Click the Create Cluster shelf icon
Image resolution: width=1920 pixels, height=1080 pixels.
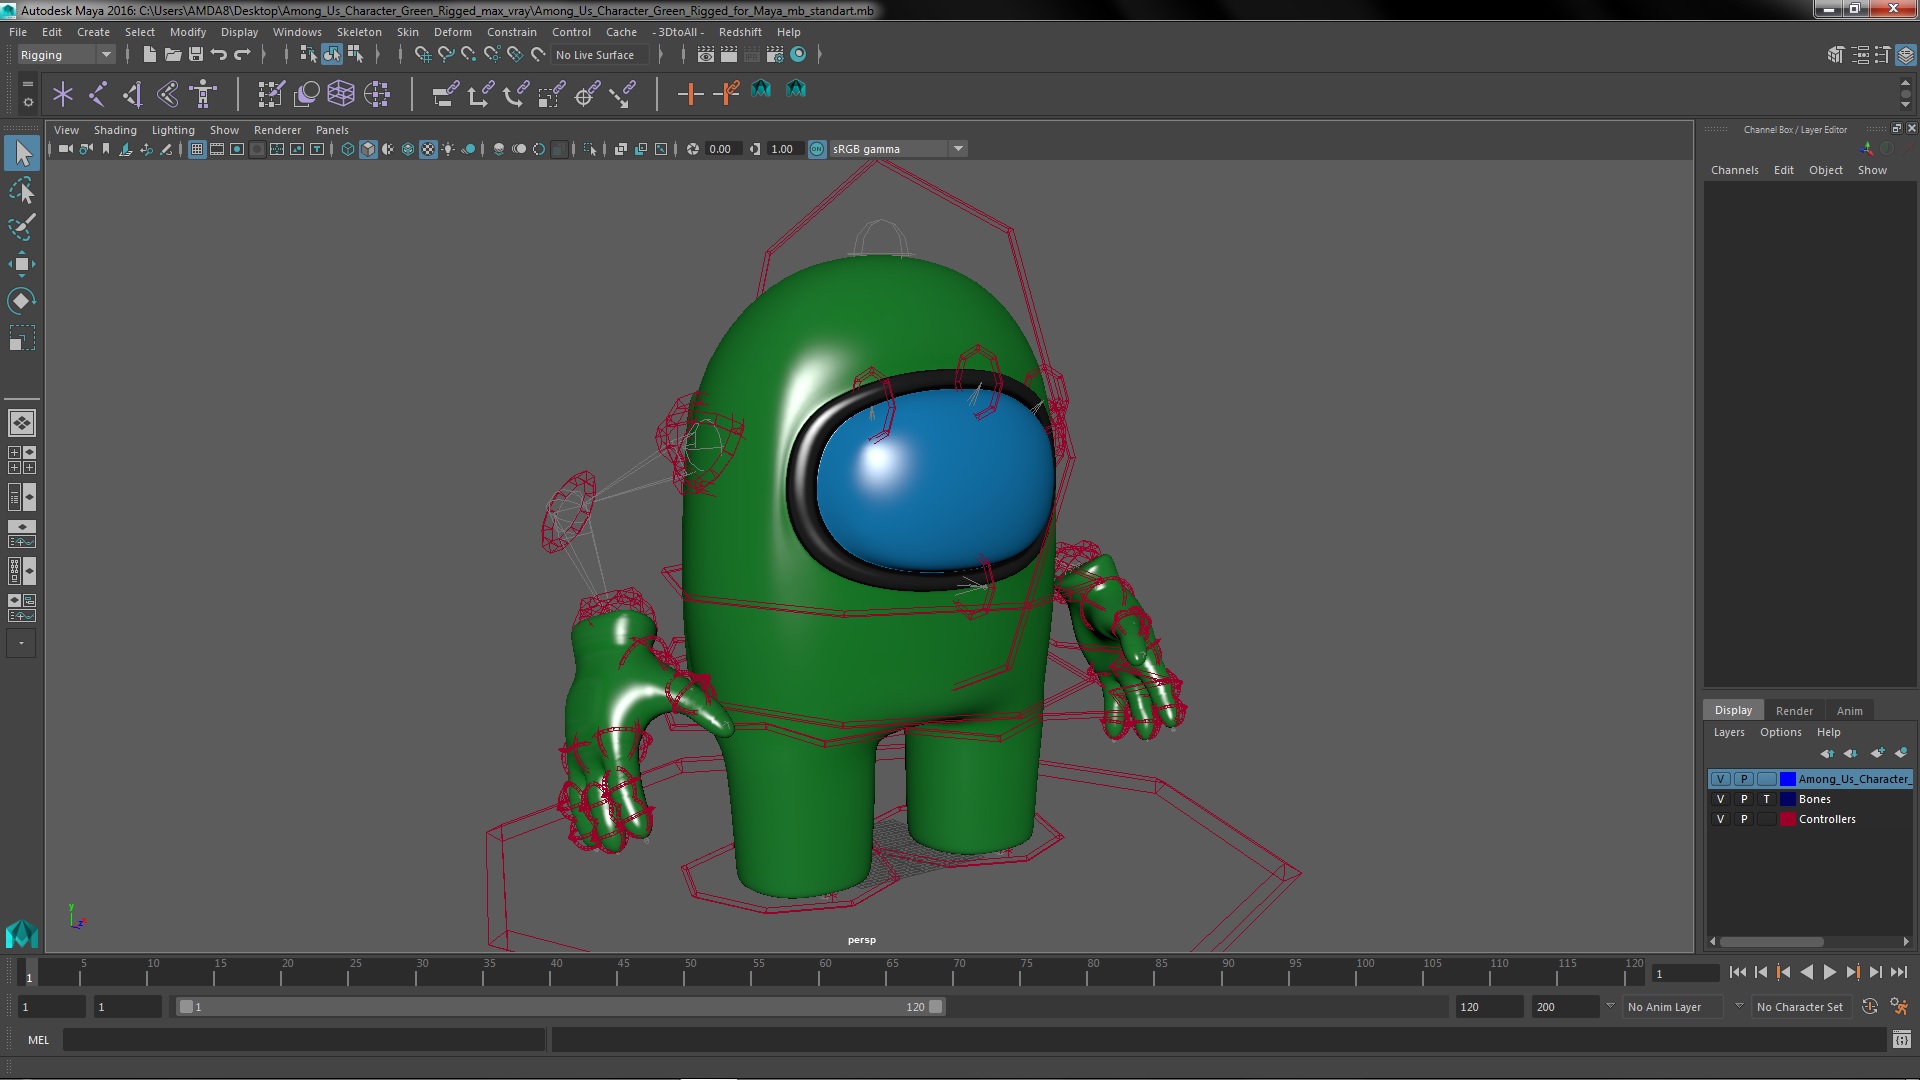click(377, 94)
